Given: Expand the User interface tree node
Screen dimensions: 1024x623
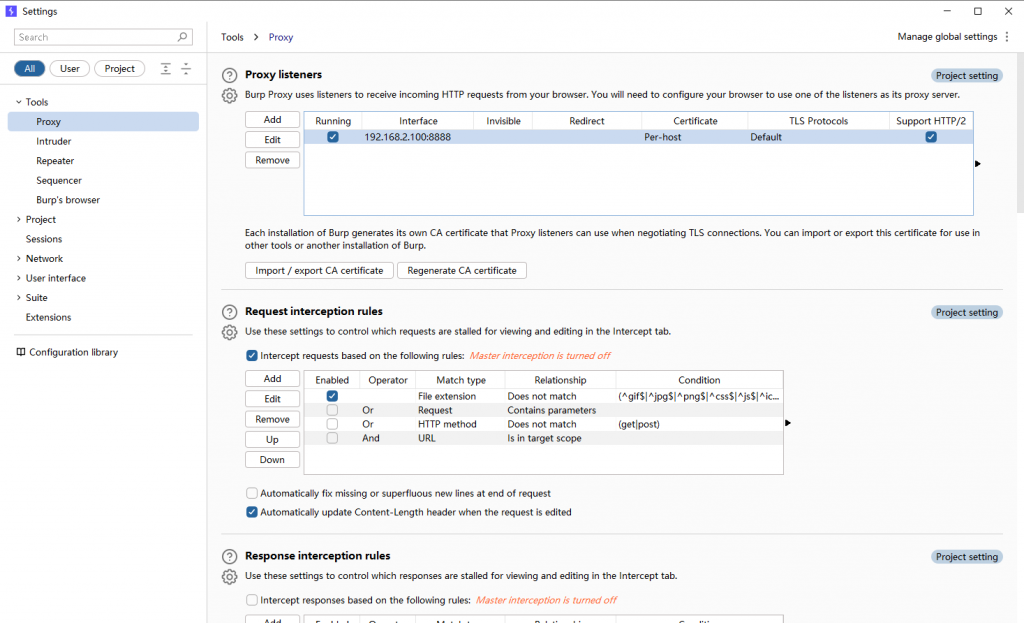Looking at the screenshot, I should [18, 278].
